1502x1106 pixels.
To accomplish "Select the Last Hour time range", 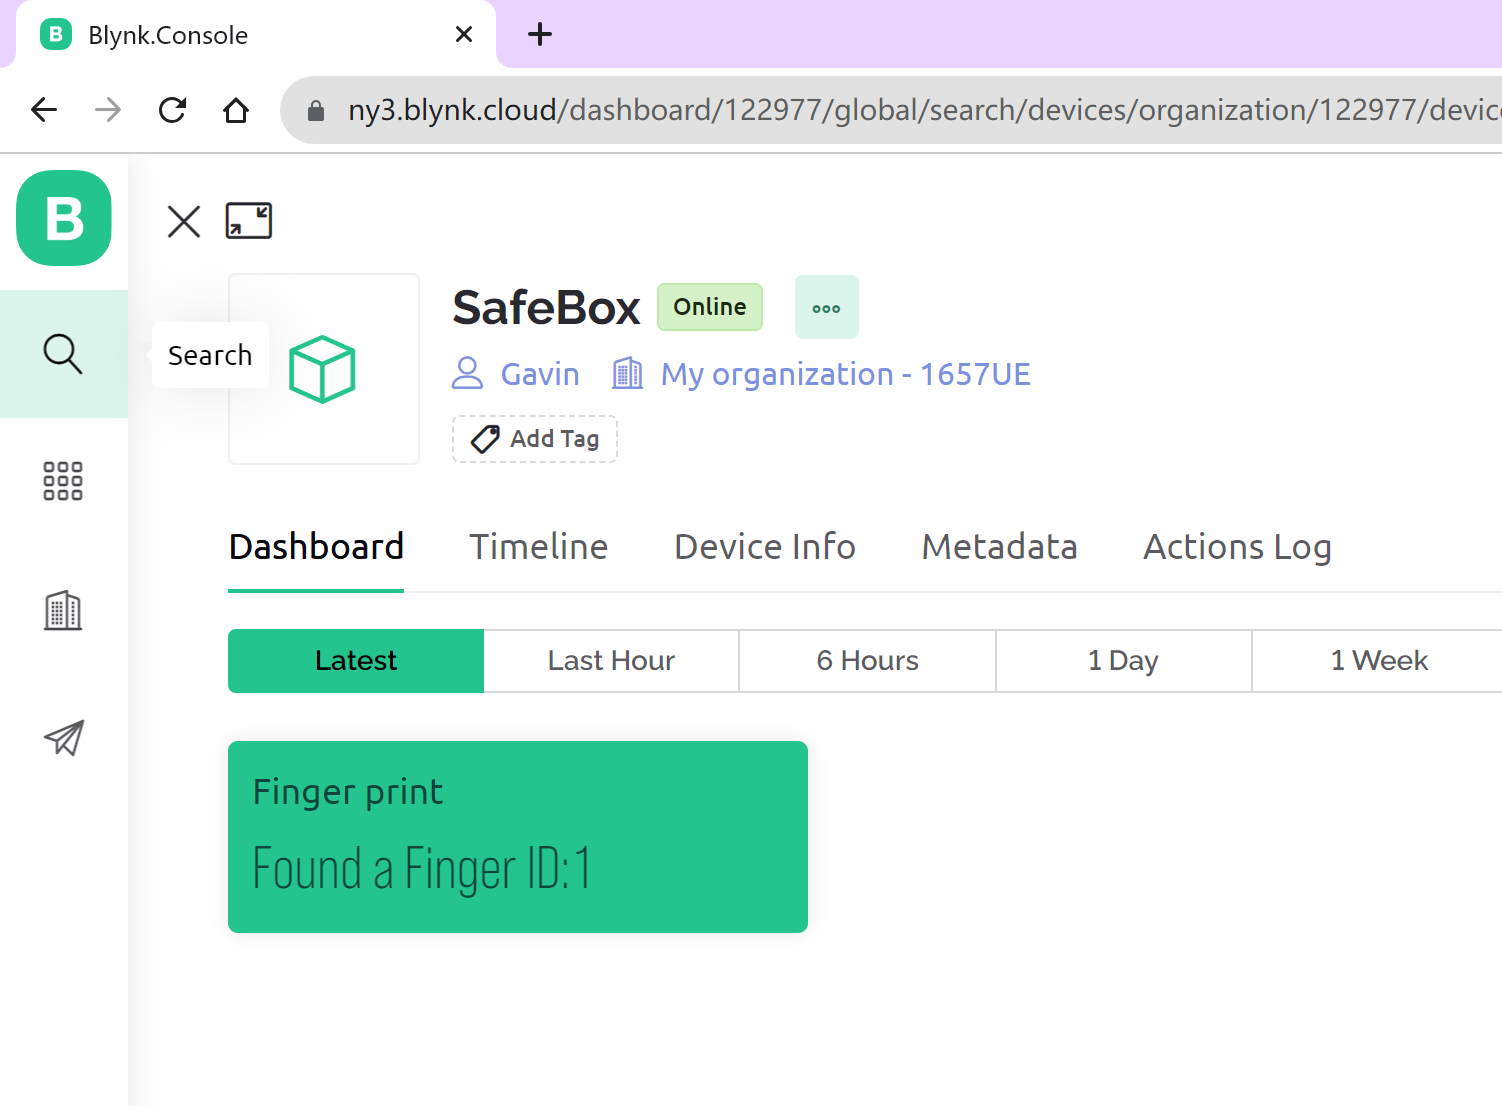I will pos(612,661).
